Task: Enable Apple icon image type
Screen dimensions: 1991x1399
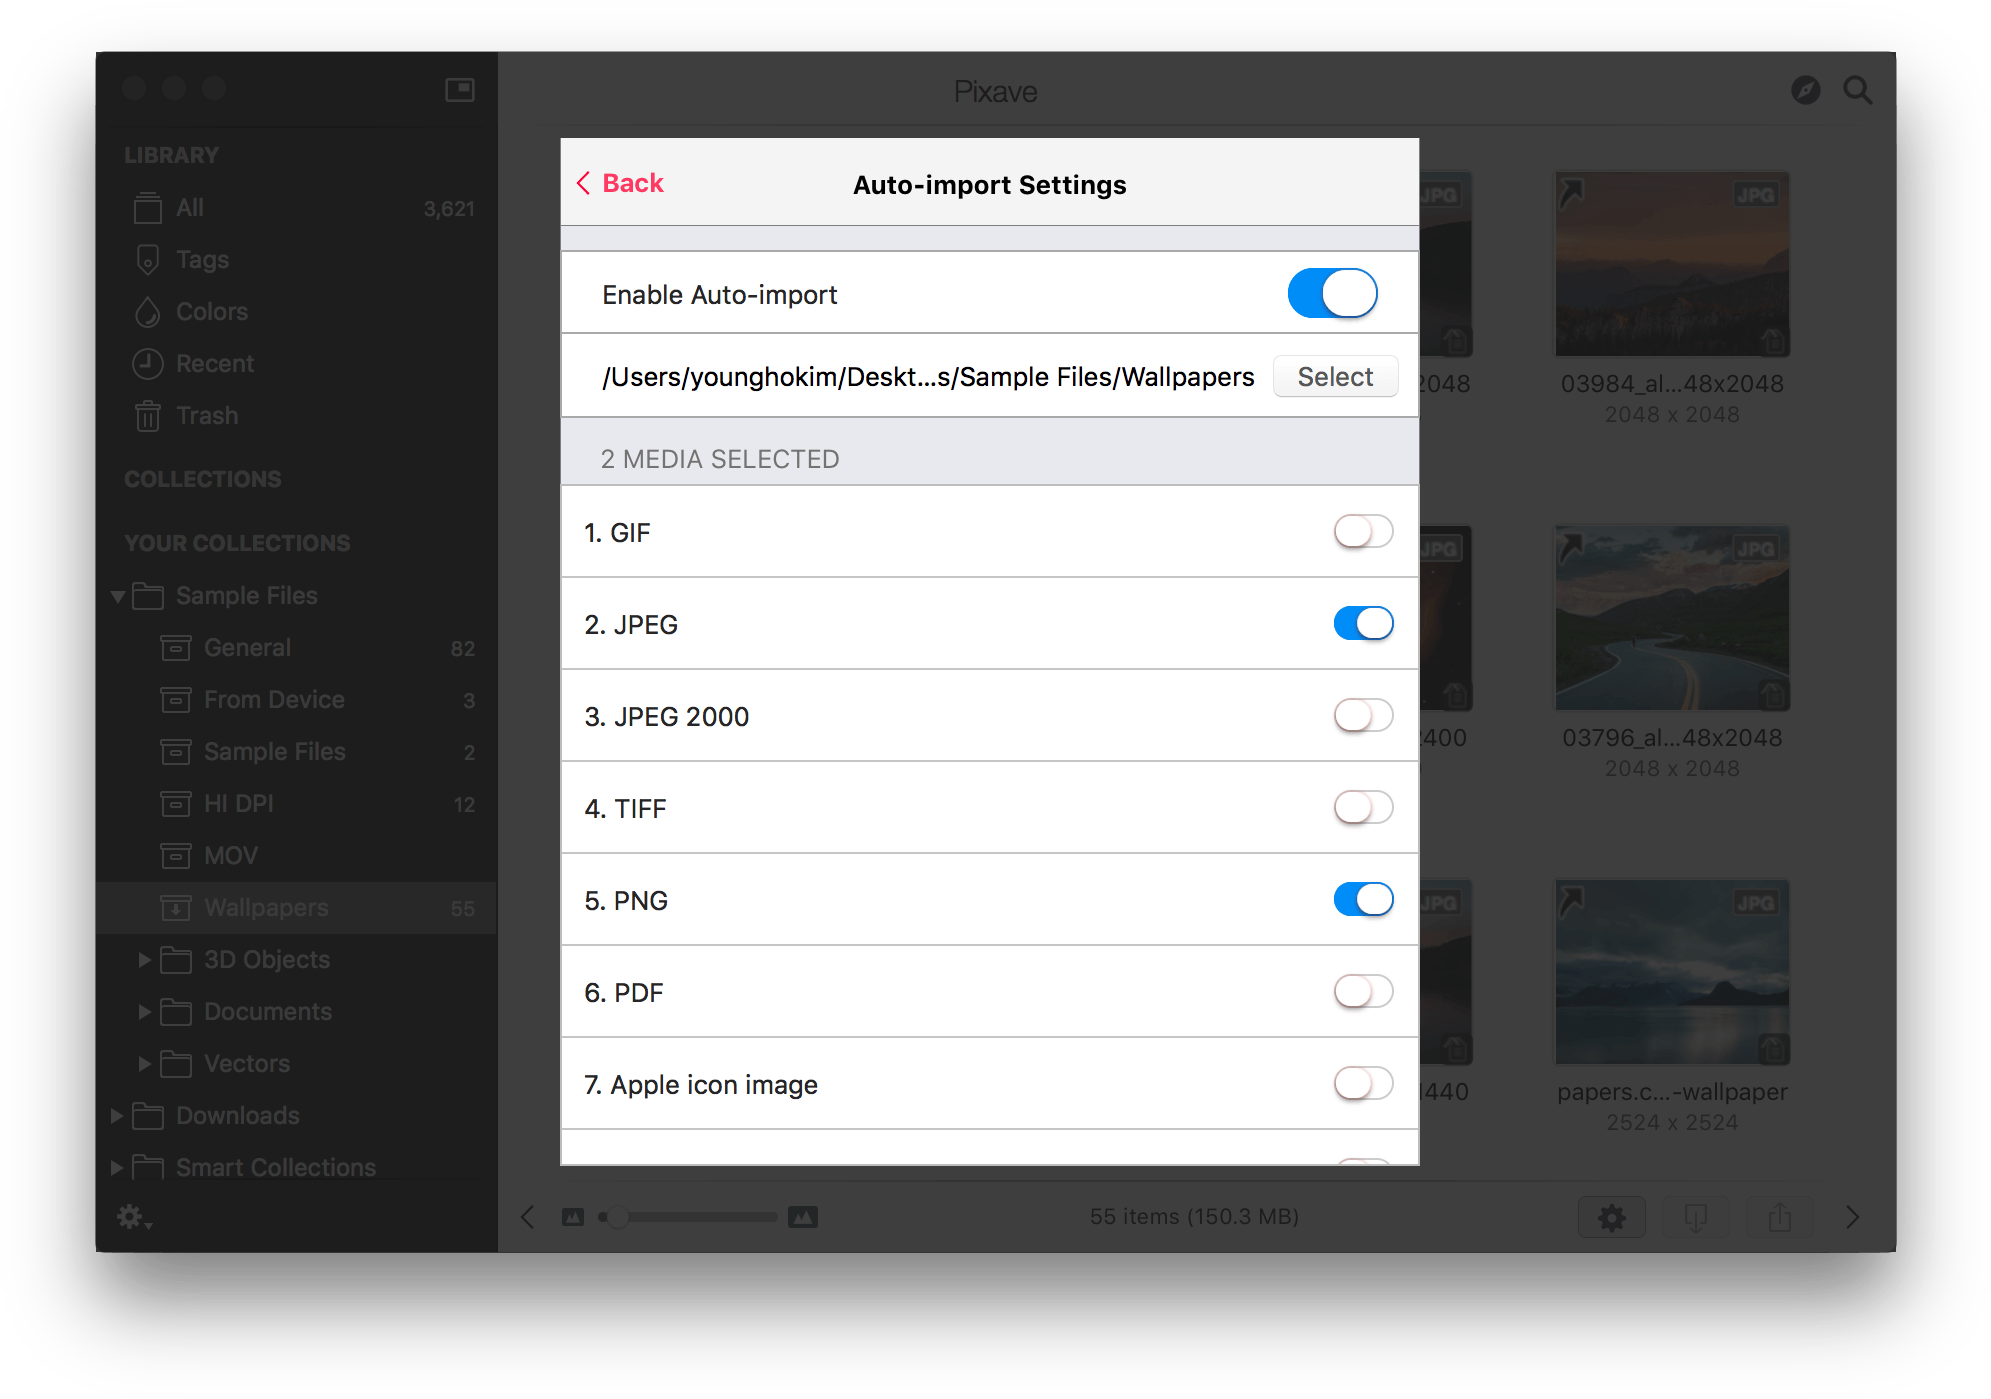Action: (1363, 1084)
